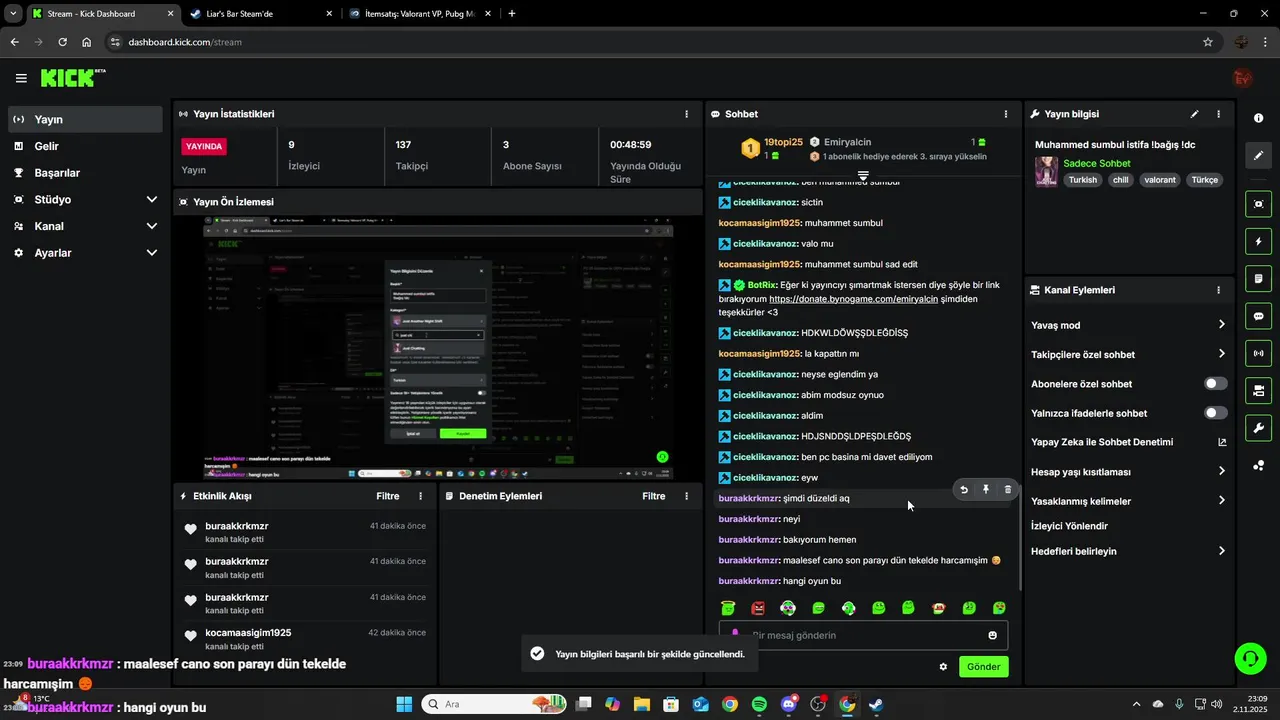Open Kanal Eylemleri three-dot options
The height and width of the screenshot is (720, 1280).
click(x=1218, y=290)
